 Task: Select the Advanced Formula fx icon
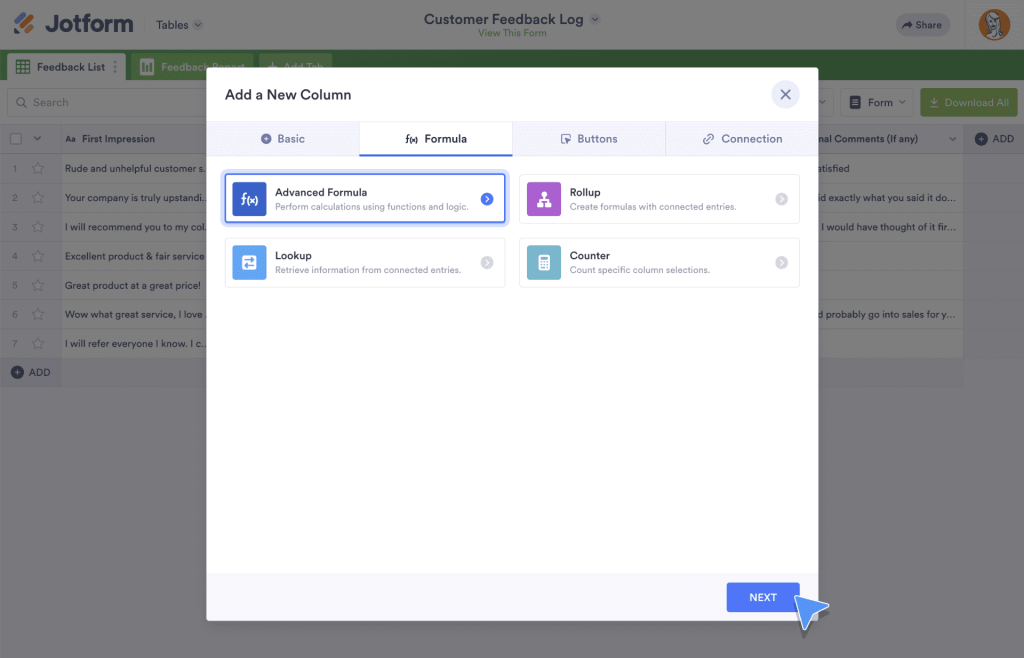[x=248, y=198]
